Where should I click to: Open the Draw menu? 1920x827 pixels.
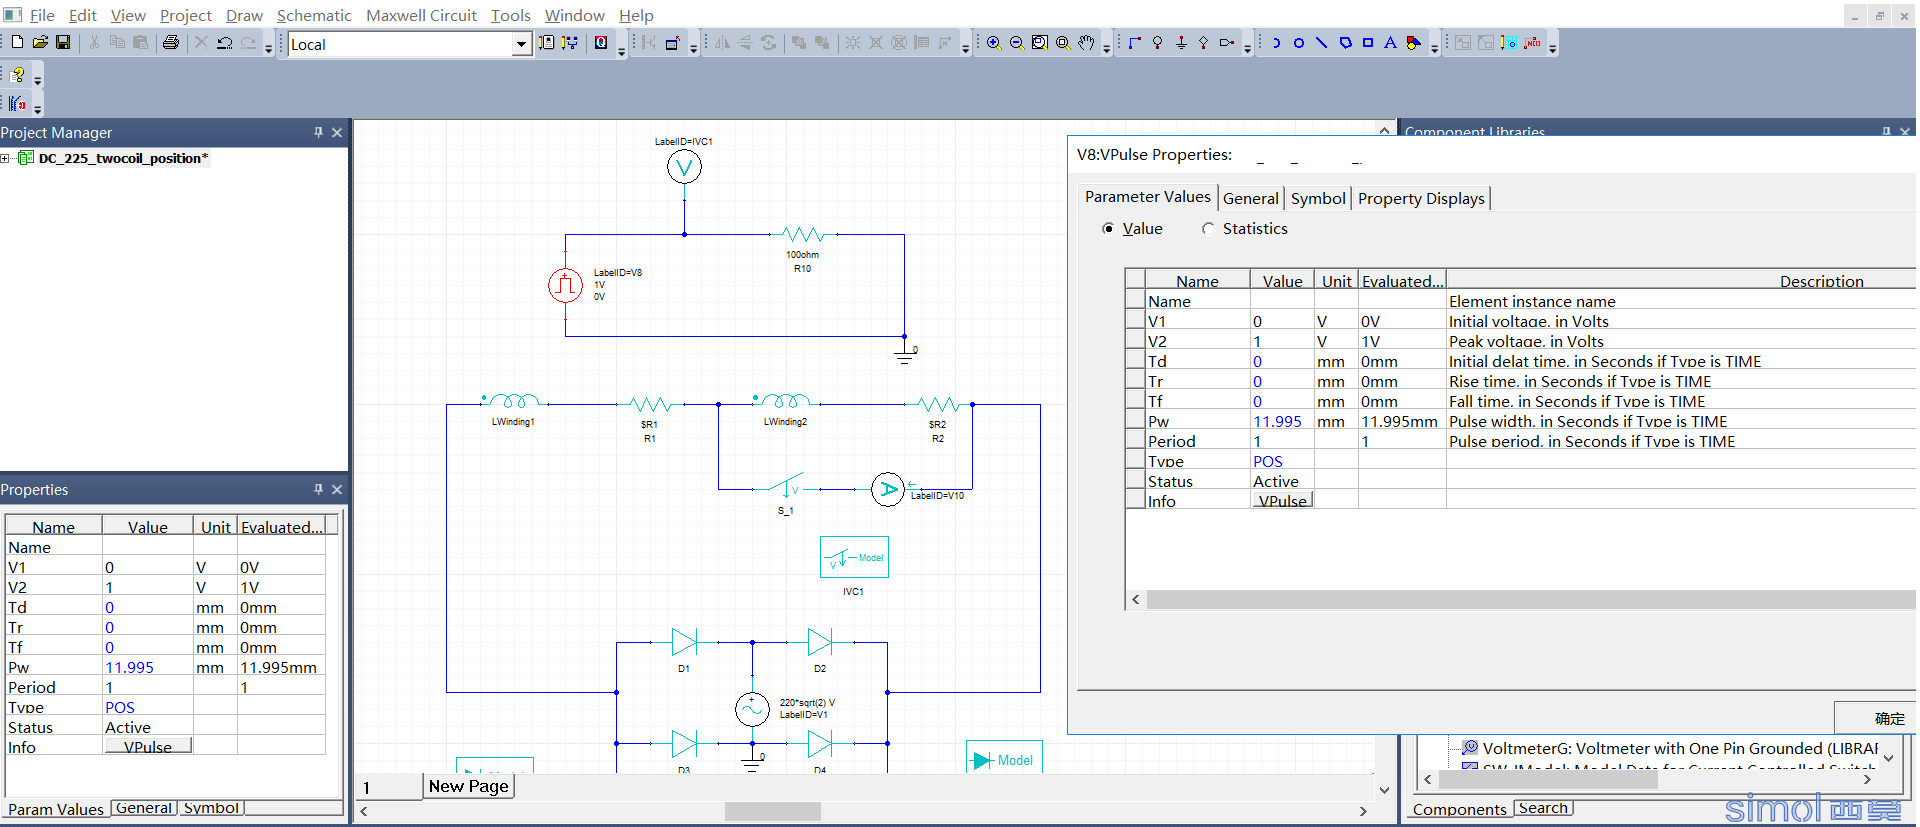[244, 15]
